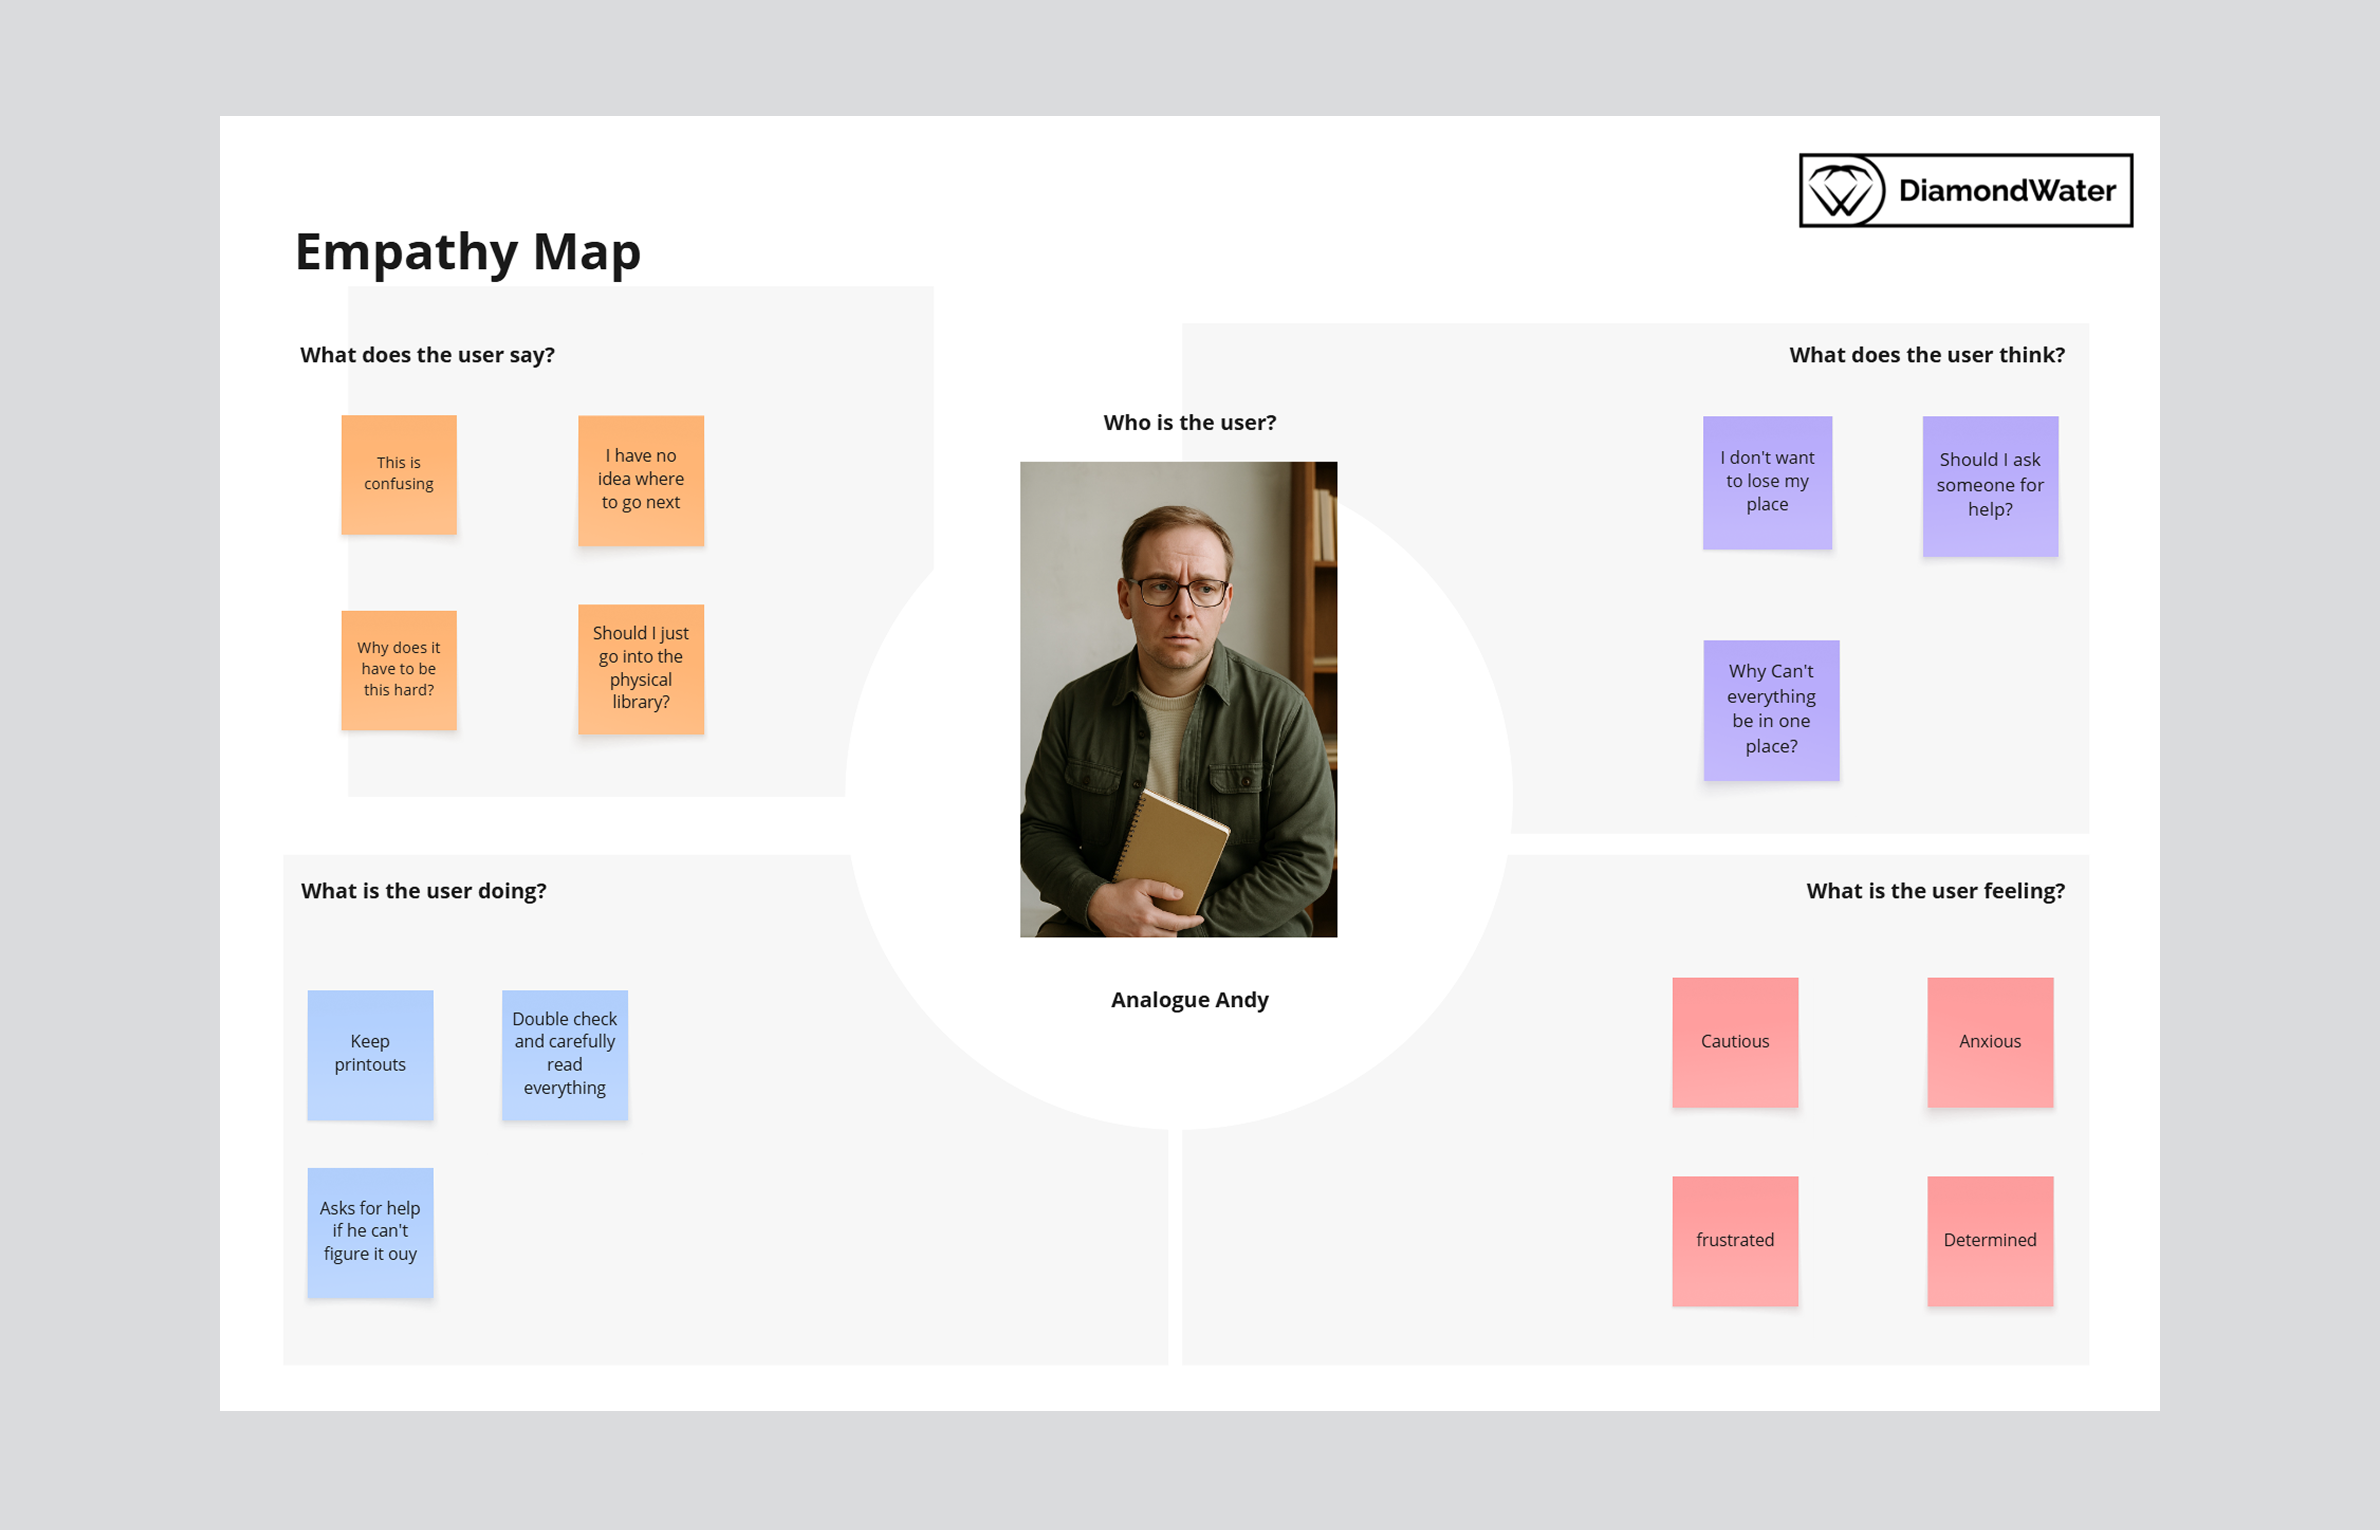Select the 'This is confusing' sticky note
The width and height of the screenshot is (2380, 1530).
coord(398,474)
